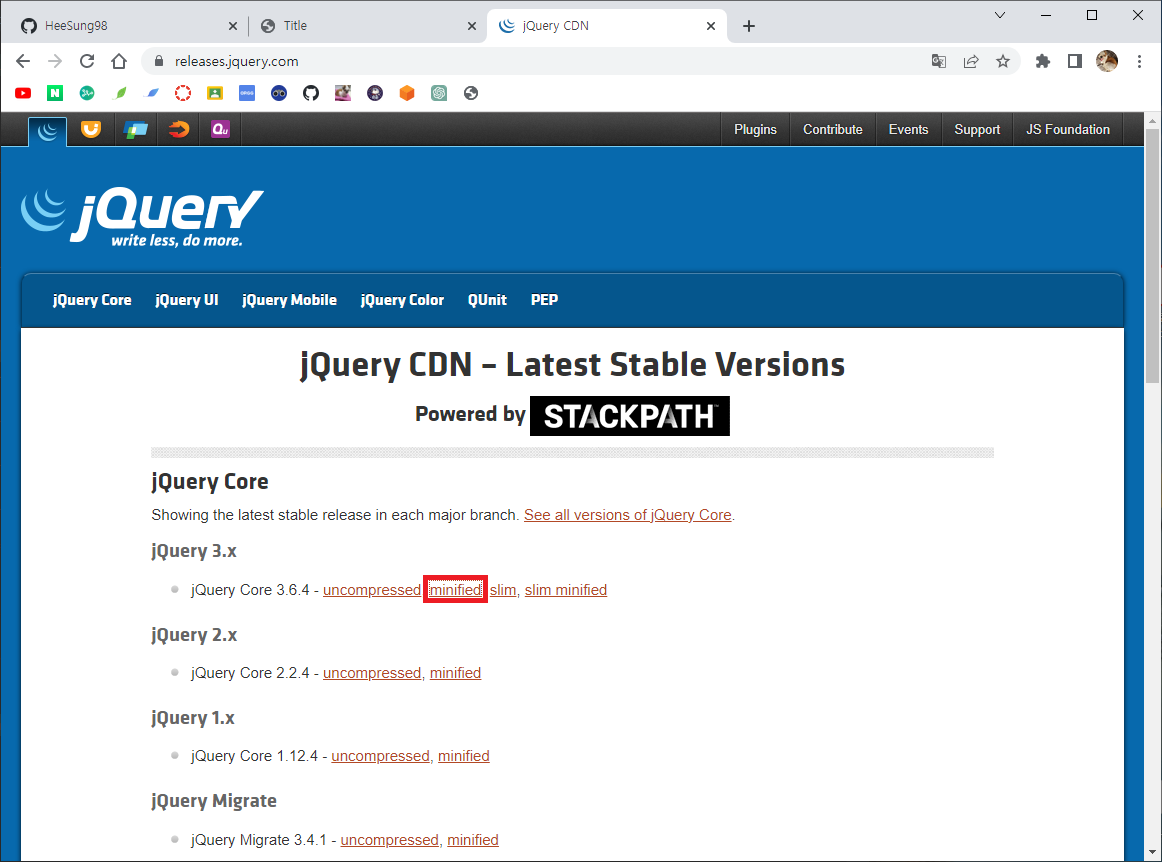Open the owl-eyes bookmark

click(x=279, y=93)
